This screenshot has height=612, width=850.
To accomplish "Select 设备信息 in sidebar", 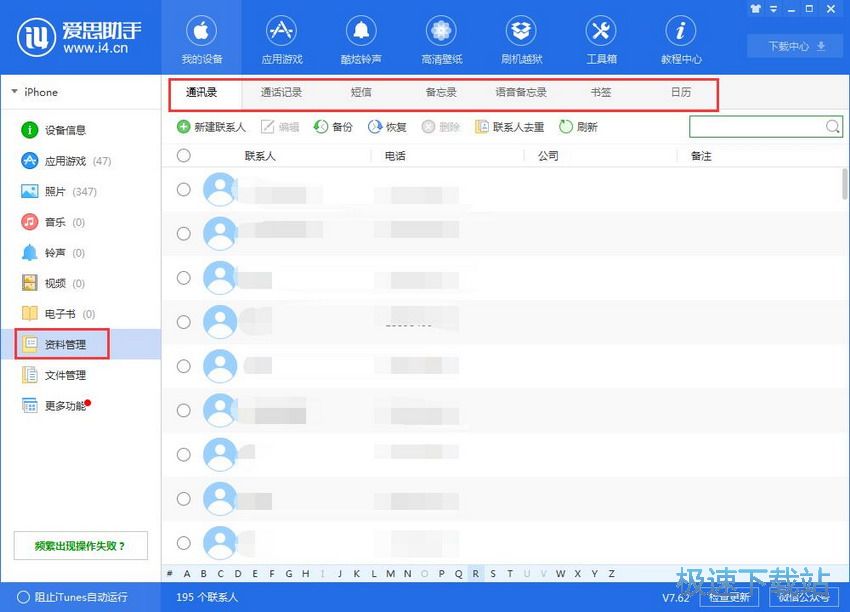I will click(53, 130).
